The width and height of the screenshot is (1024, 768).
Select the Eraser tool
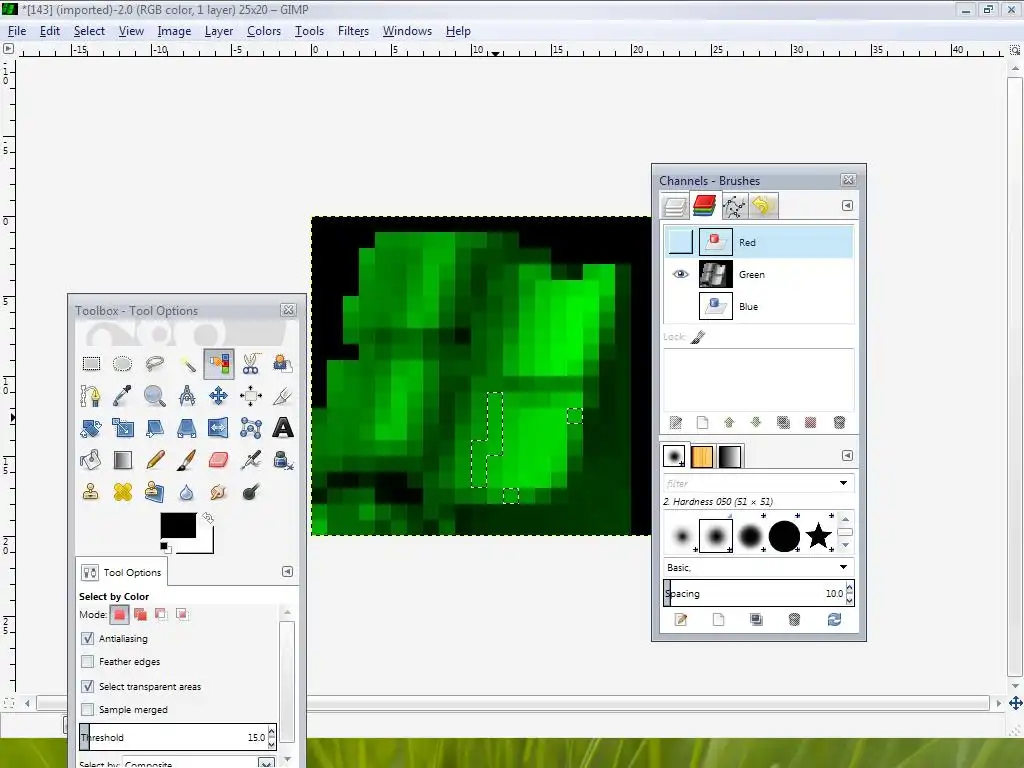click(x=219, y=460)
